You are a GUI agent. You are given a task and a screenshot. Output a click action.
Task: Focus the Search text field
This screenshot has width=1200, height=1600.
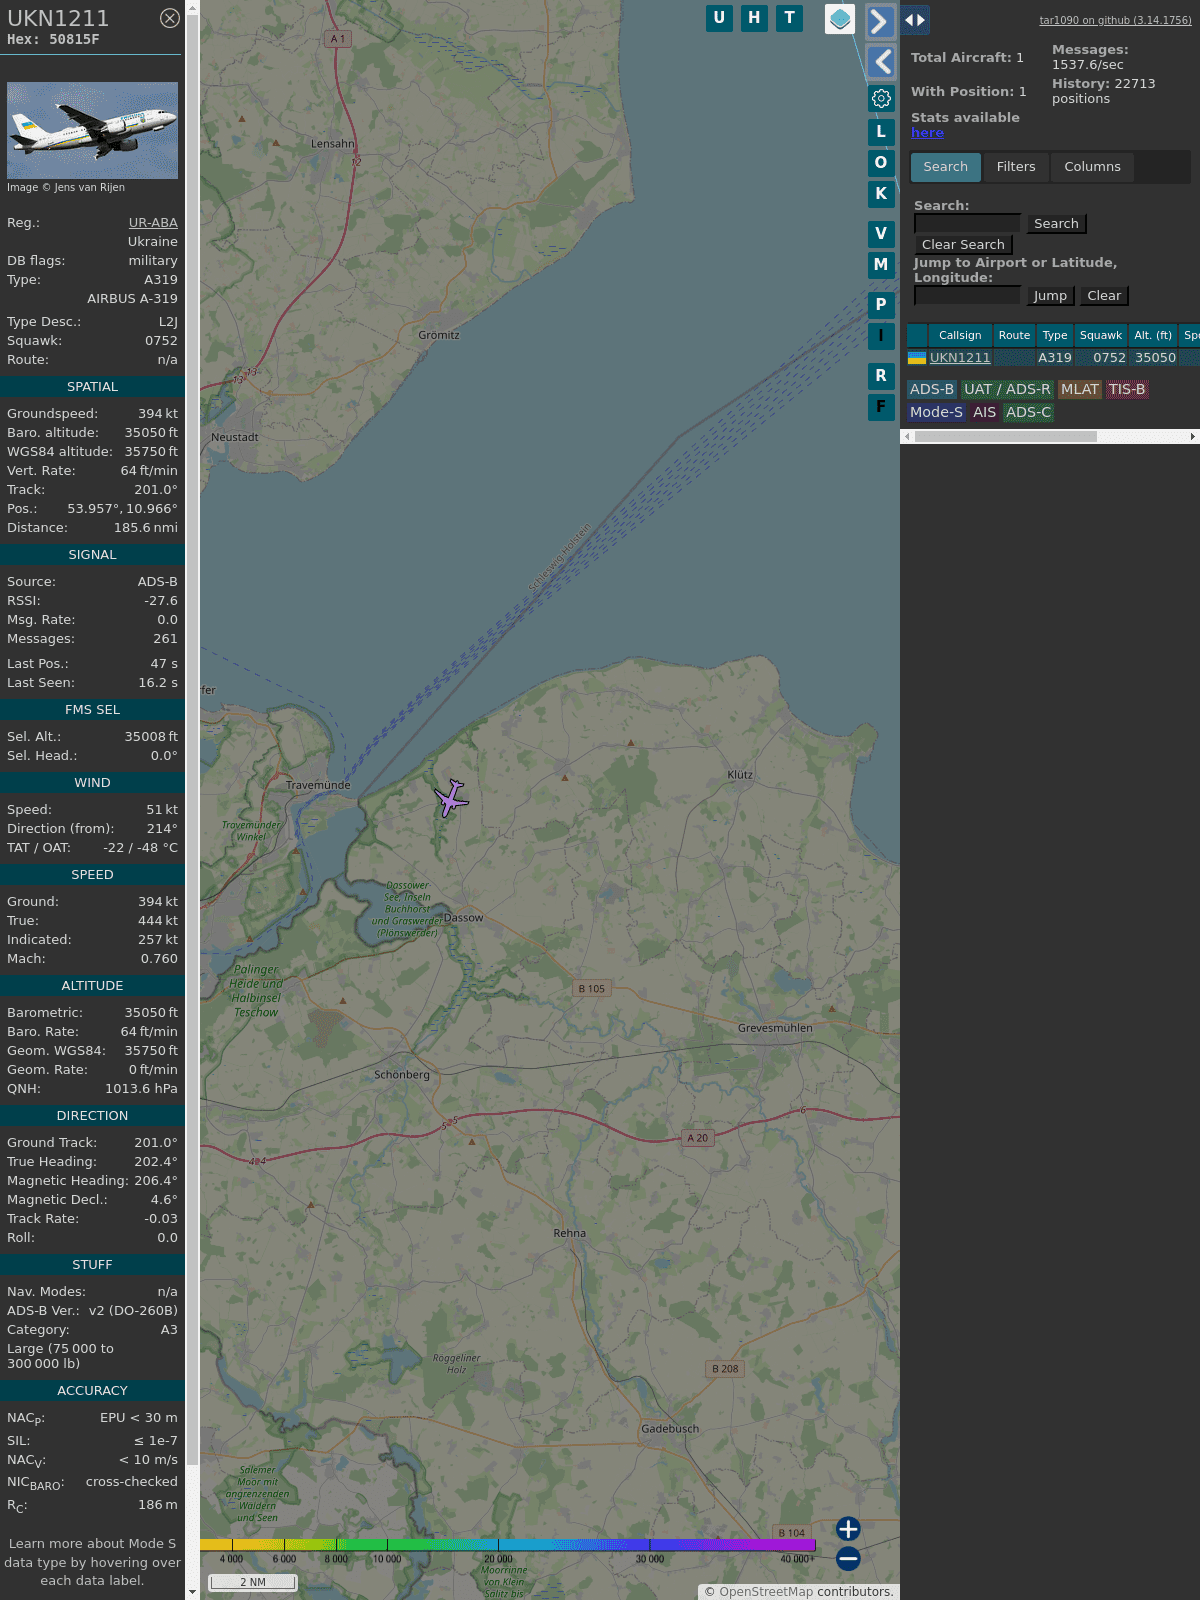coord(967,224)
